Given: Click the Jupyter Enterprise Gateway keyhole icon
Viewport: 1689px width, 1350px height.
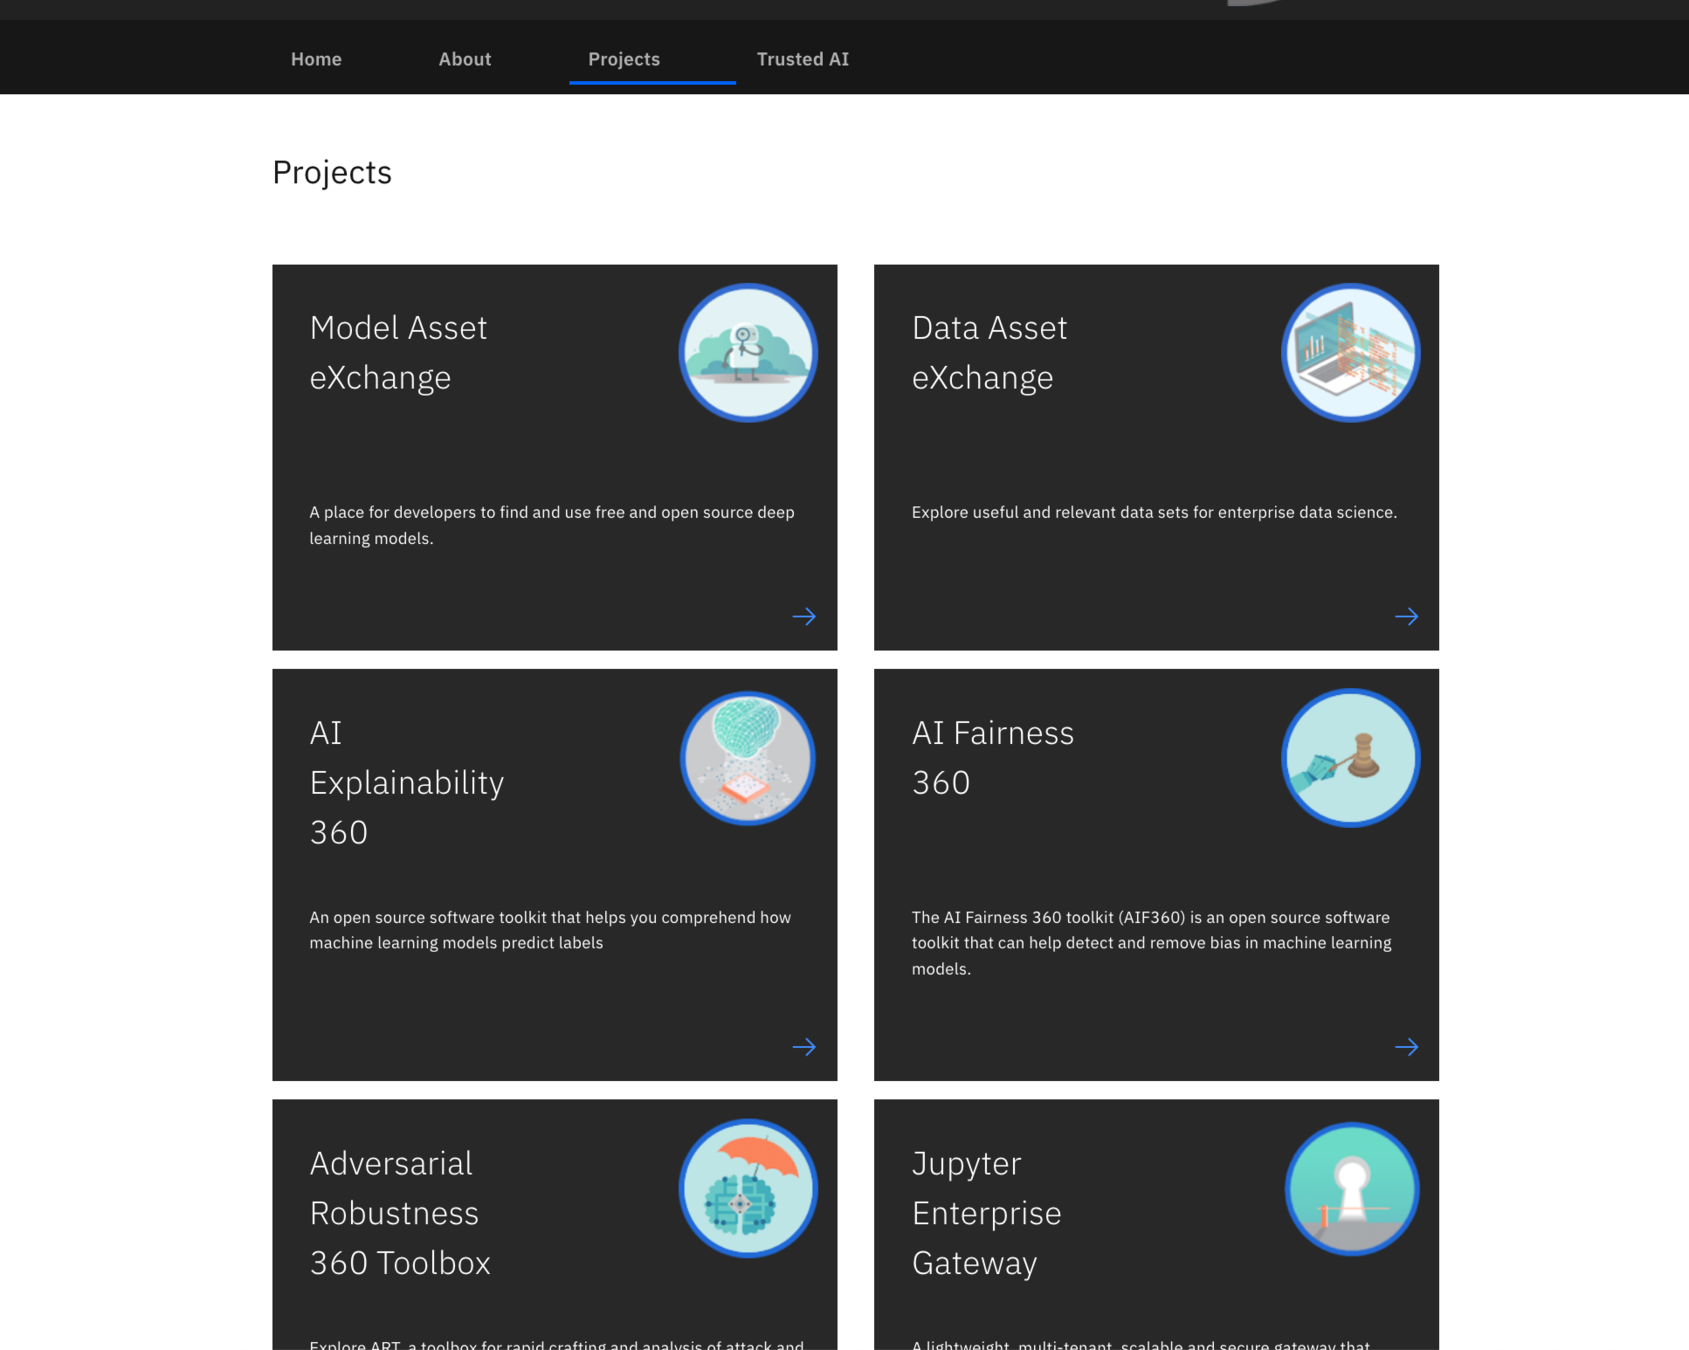Looking at the screenshot, I should click(x=1350, y=1188).
